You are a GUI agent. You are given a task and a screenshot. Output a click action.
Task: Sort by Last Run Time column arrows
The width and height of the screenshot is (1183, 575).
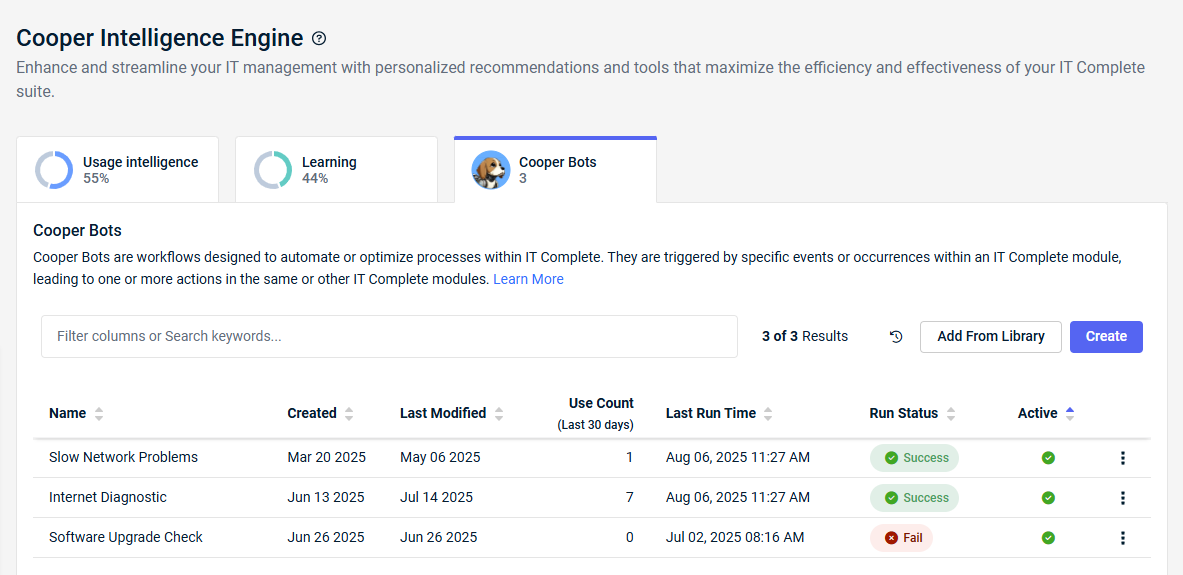(768, 414)
